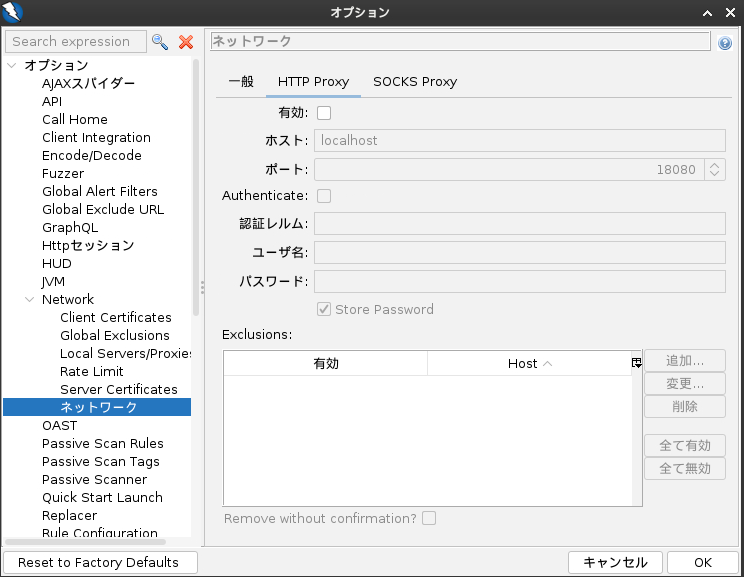Click the キャンセル button
The width and height of the screenshot is (744, 577).
[x=615, y=562]
